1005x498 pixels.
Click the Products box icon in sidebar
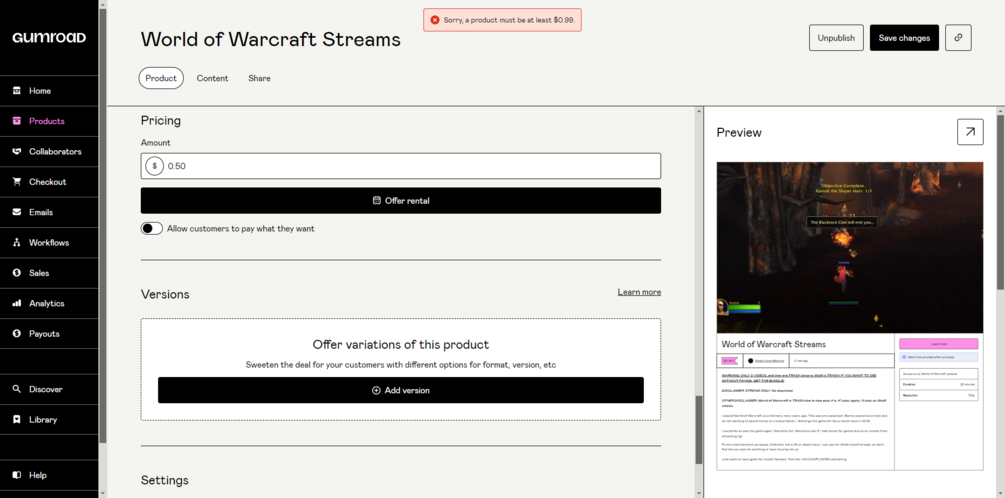(x=17, y=120)
